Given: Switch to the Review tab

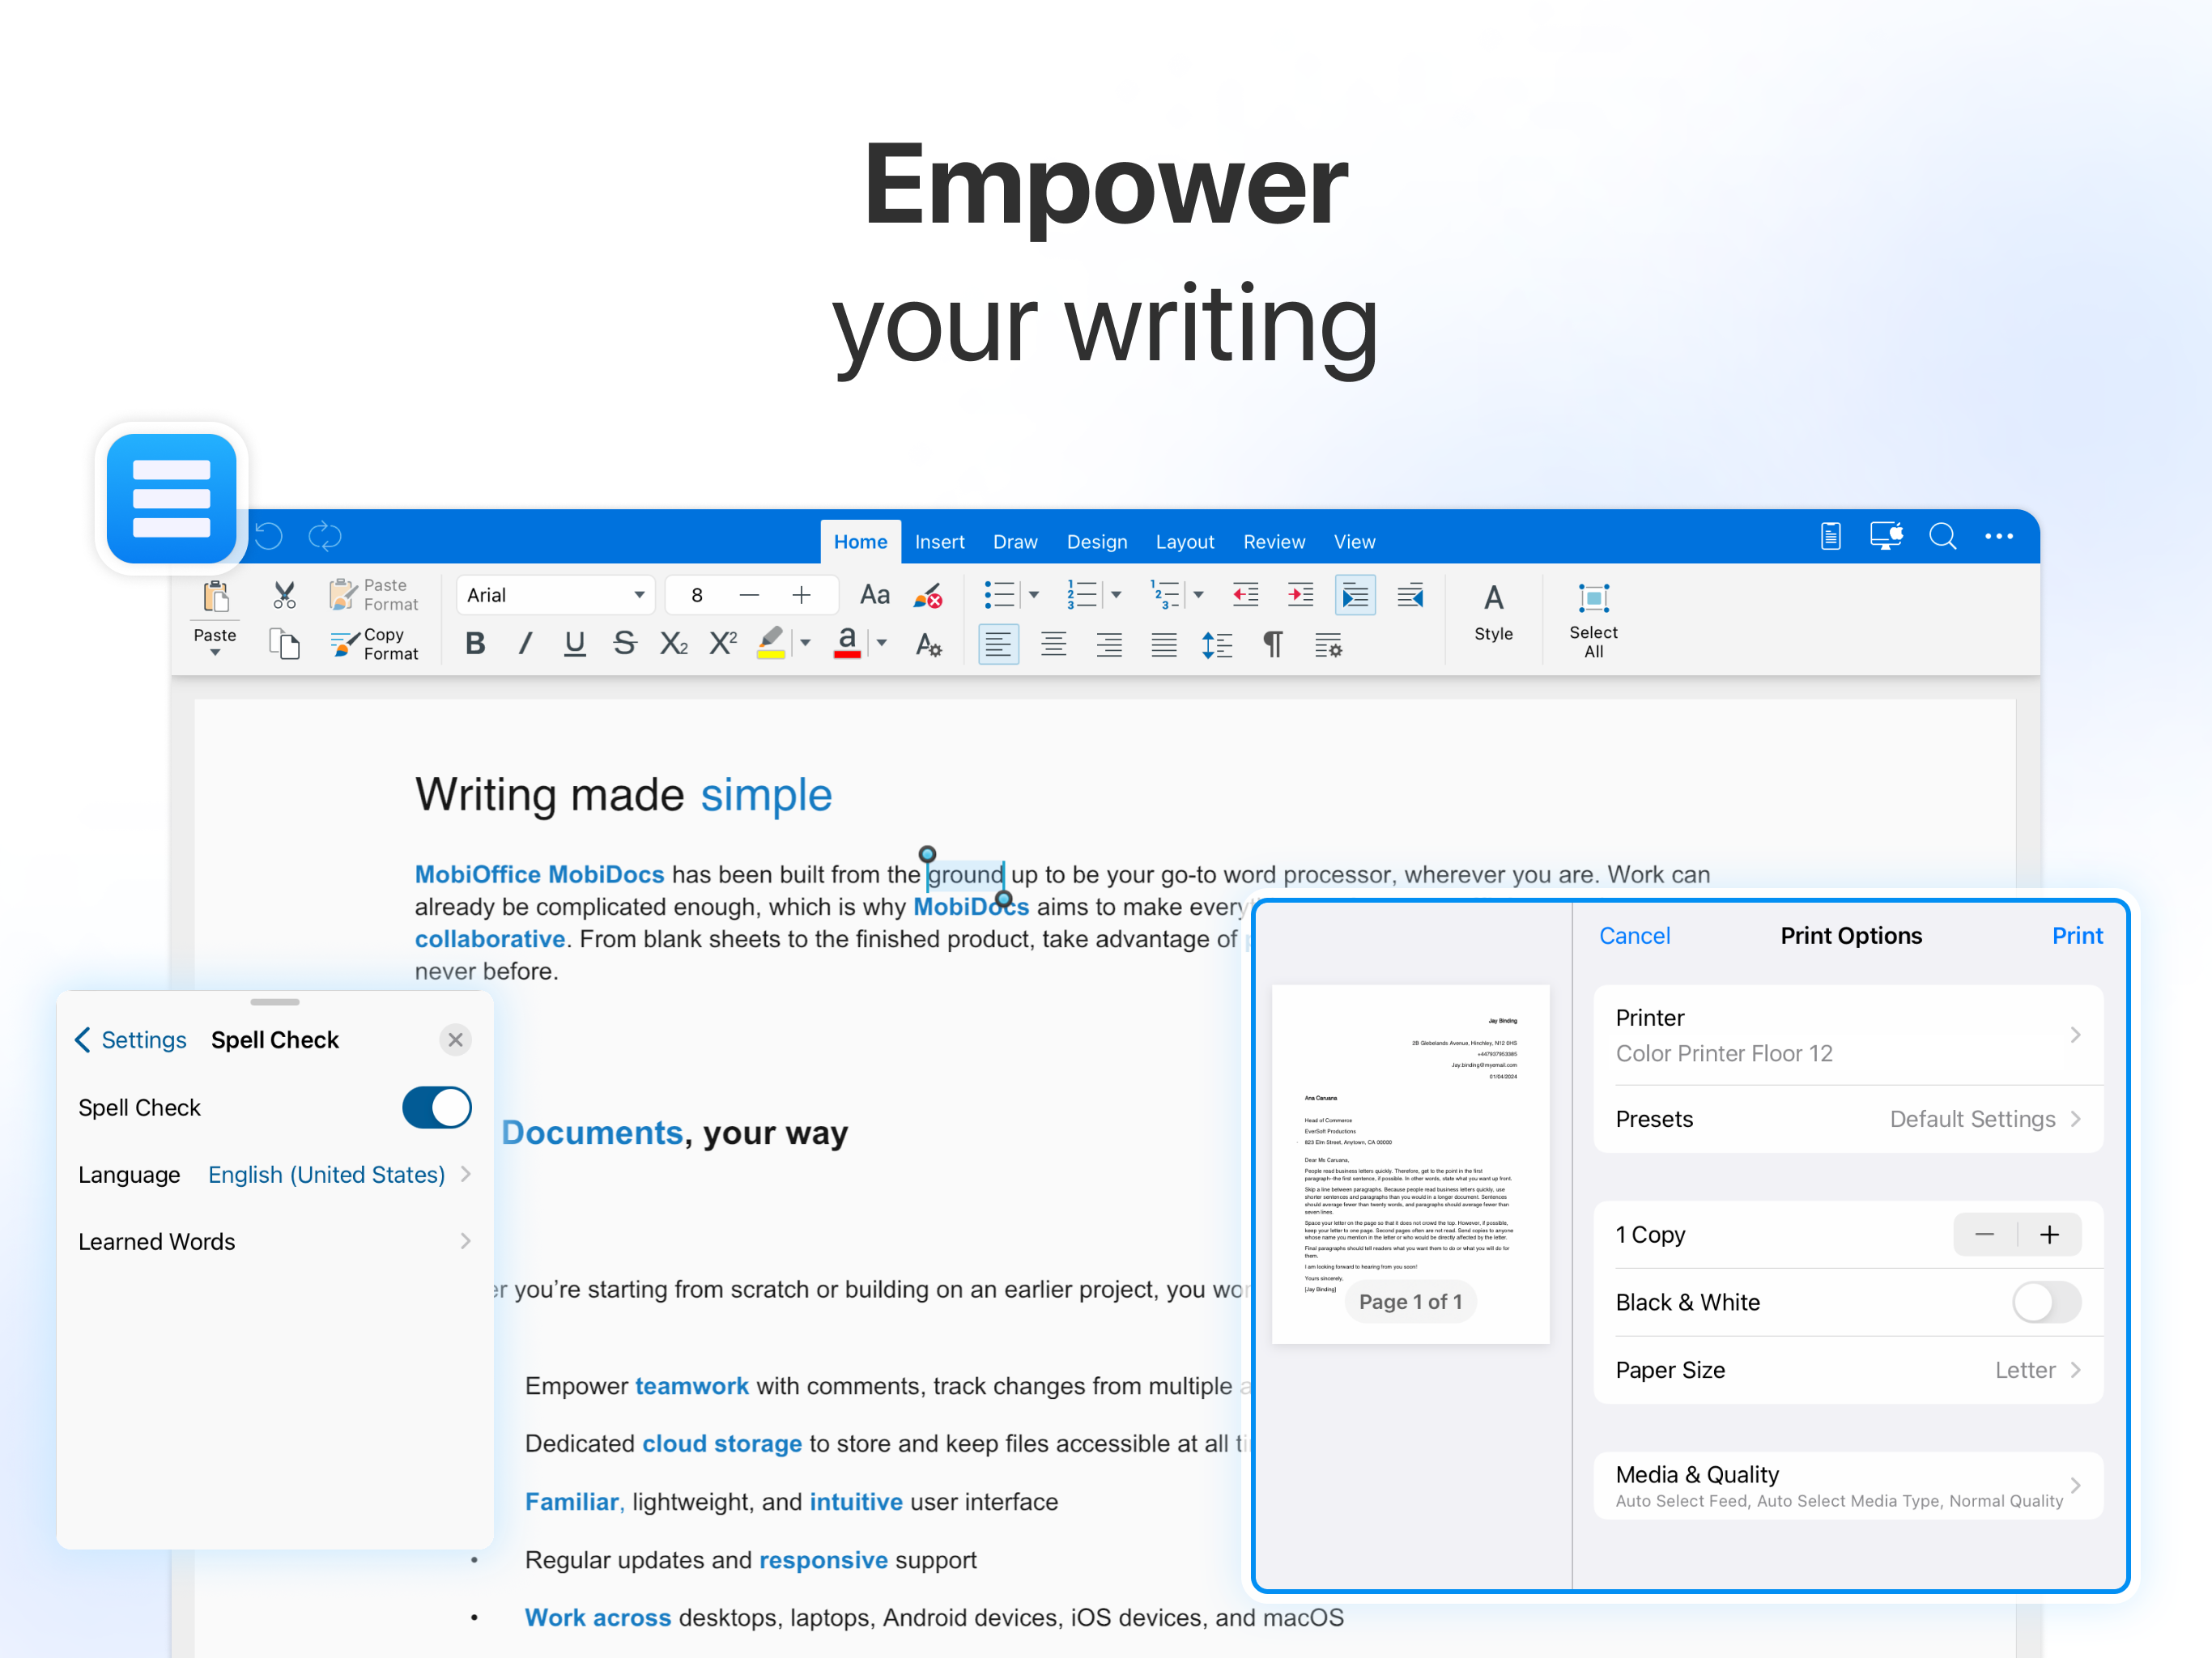Looking at the screenshot, I should [1274, 541].
